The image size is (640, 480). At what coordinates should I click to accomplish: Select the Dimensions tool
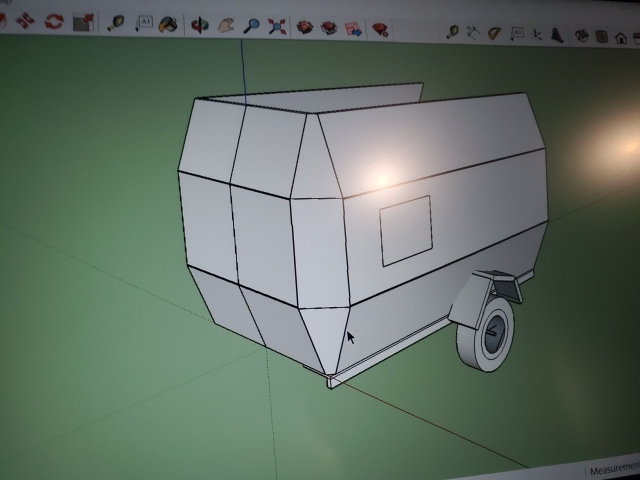tap(473, 33)
